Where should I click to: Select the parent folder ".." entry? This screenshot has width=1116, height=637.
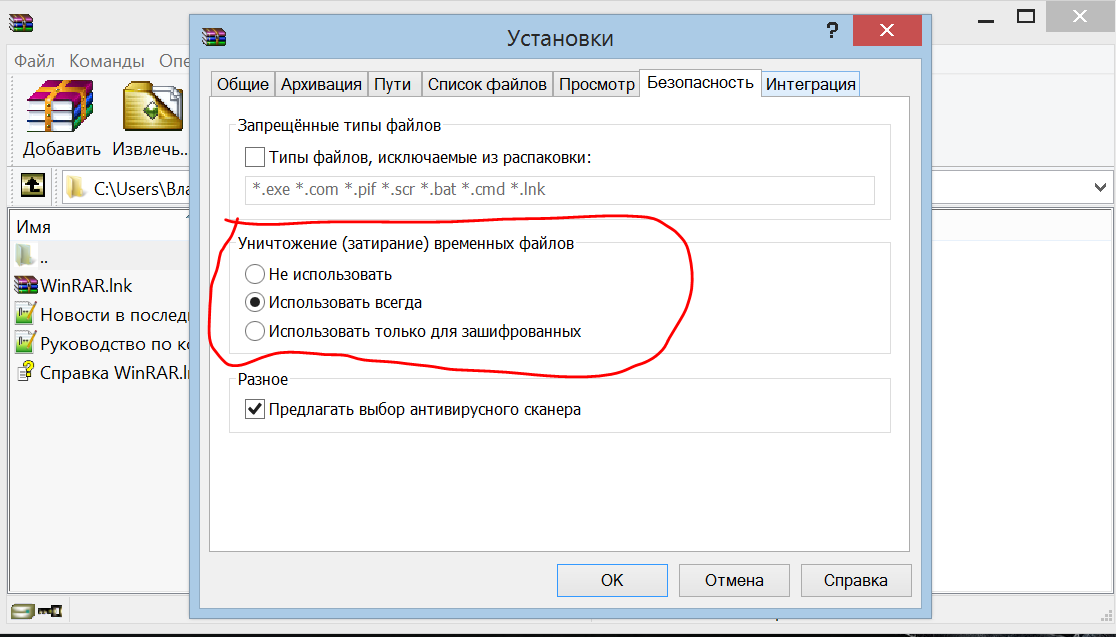[26, 255]
